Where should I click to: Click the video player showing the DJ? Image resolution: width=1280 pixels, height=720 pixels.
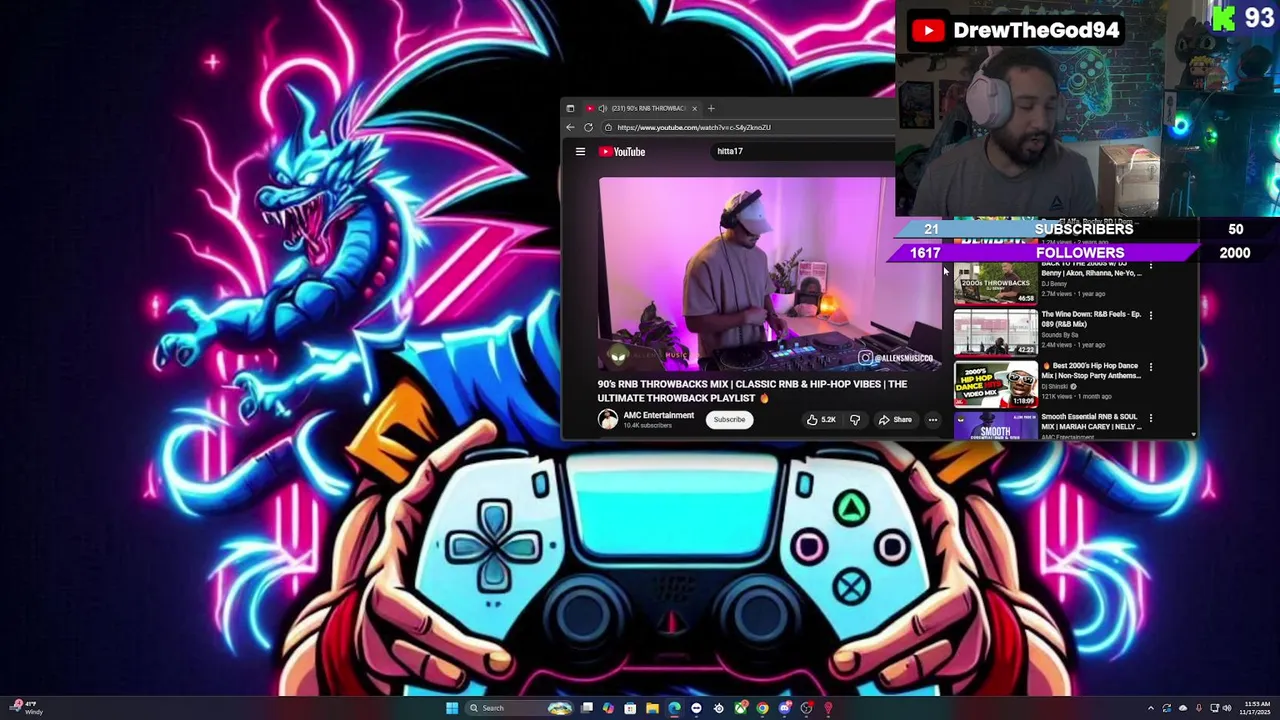pyautogui.click(x=768, y=274)
